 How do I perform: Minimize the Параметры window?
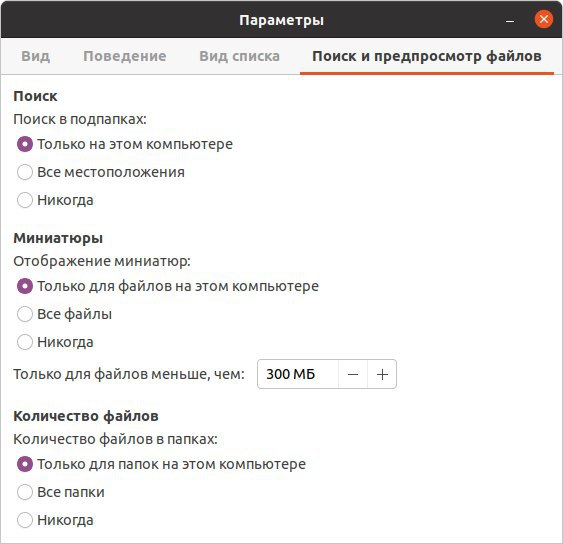pos(510,20)
